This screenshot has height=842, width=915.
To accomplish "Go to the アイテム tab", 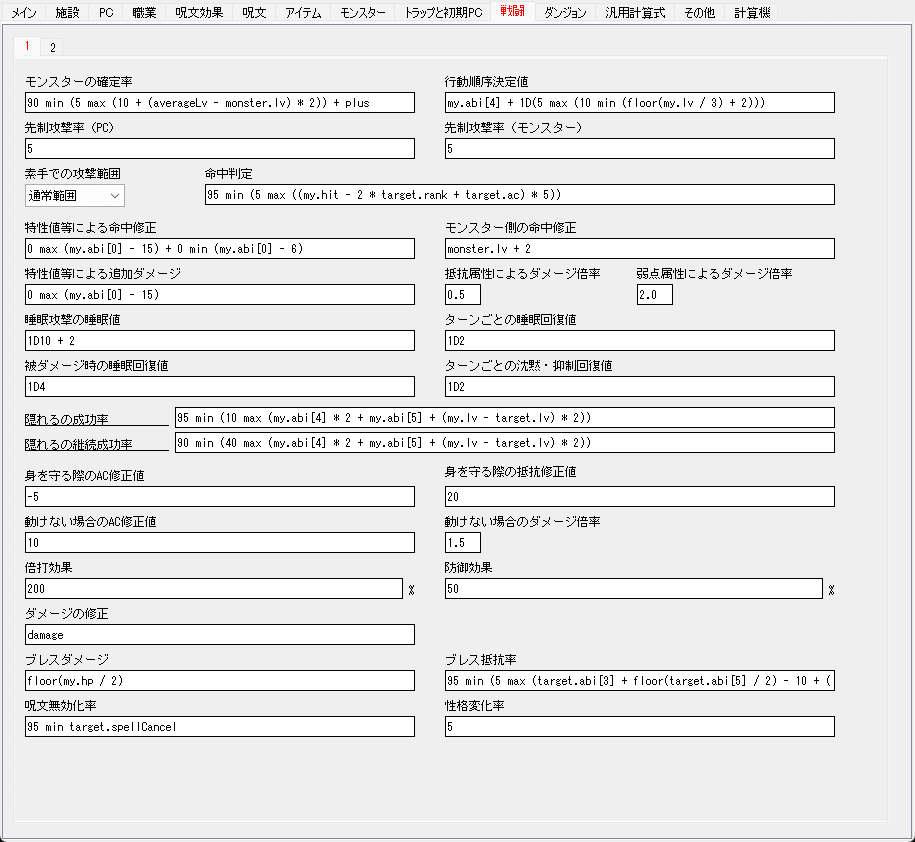I will [x=303, y=12].
